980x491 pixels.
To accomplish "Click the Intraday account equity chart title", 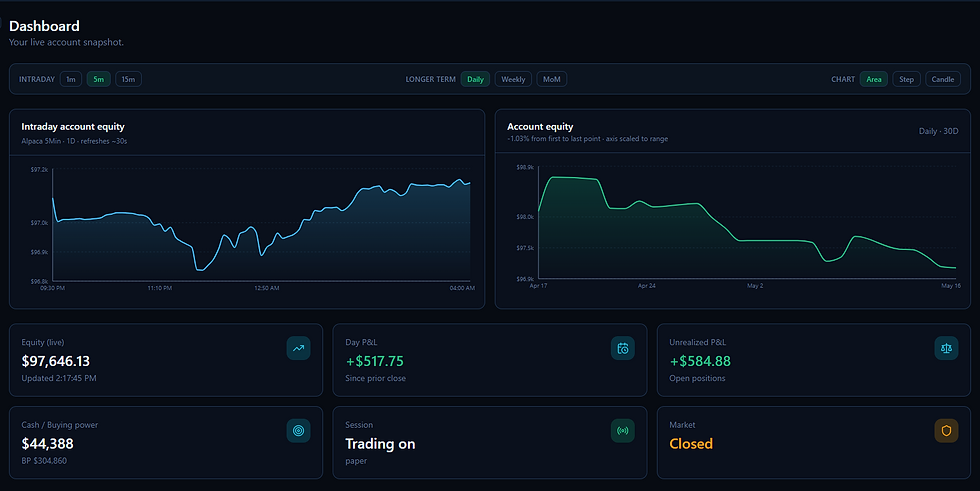I will point(73,127).
